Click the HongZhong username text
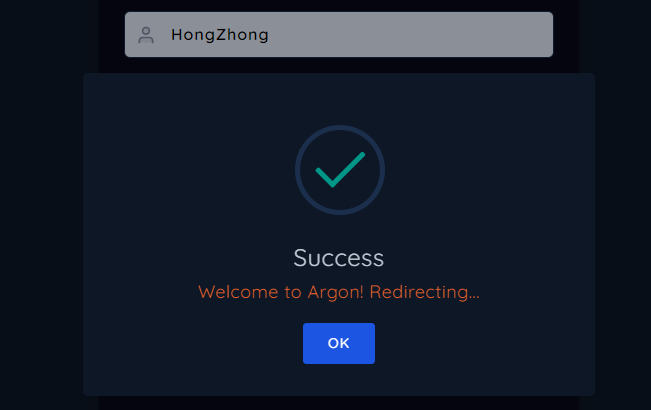Viewport: 651px width, 410px height. tap(220, 35)
